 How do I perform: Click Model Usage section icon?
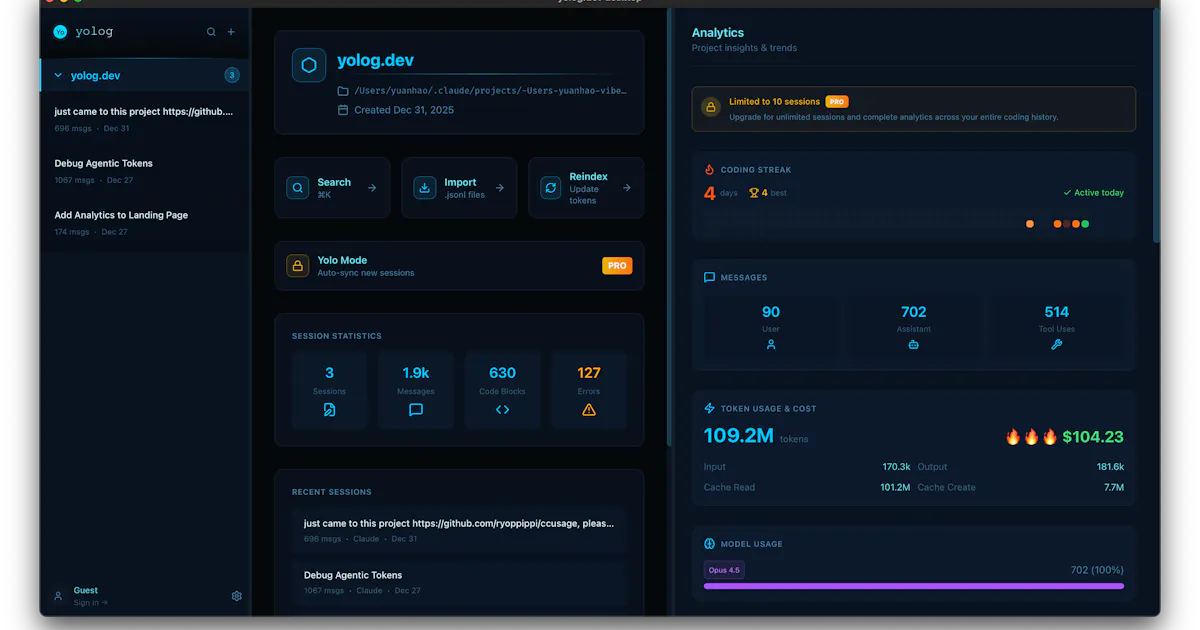click(x=710, y=544)
